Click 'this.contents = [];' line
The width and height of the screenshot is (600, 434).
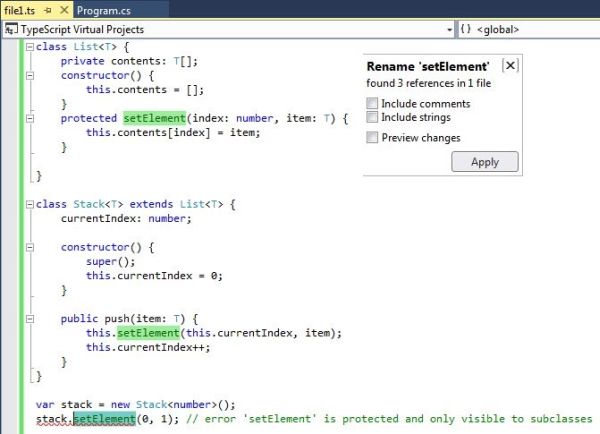click(145, 90)
